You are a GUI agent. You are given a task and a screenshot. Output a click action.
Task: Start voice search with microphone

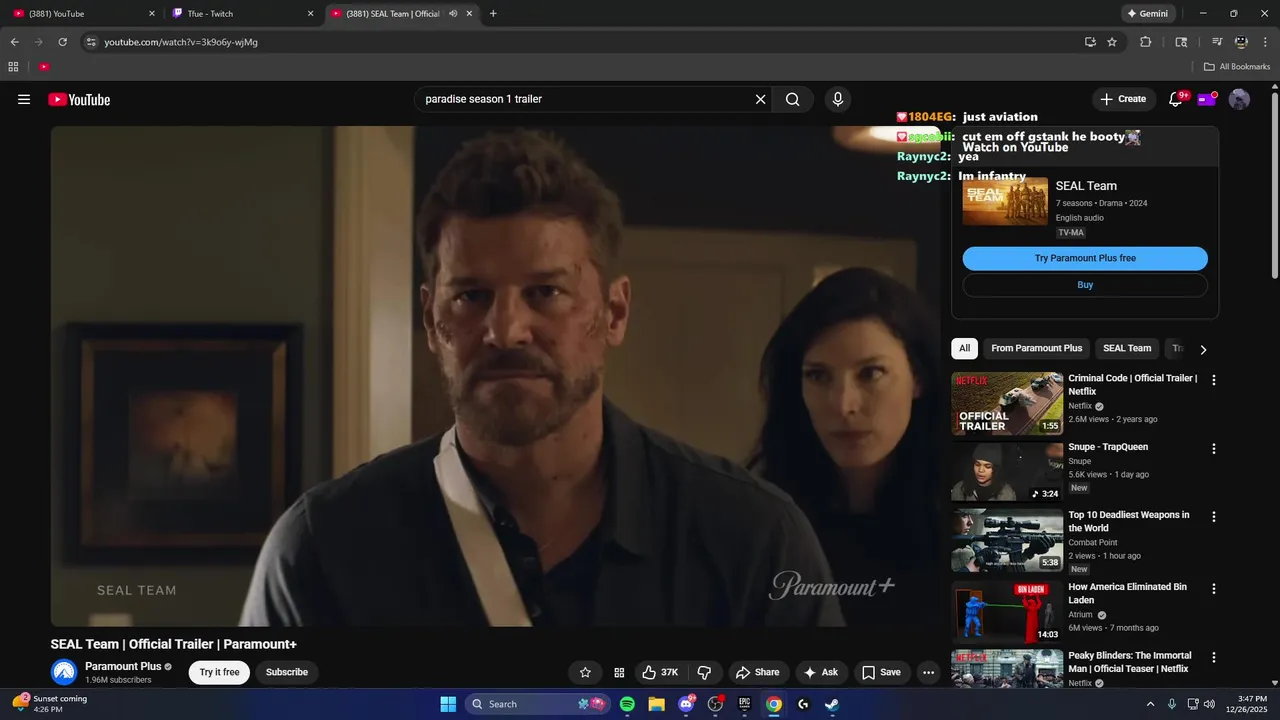coord(838,99)
